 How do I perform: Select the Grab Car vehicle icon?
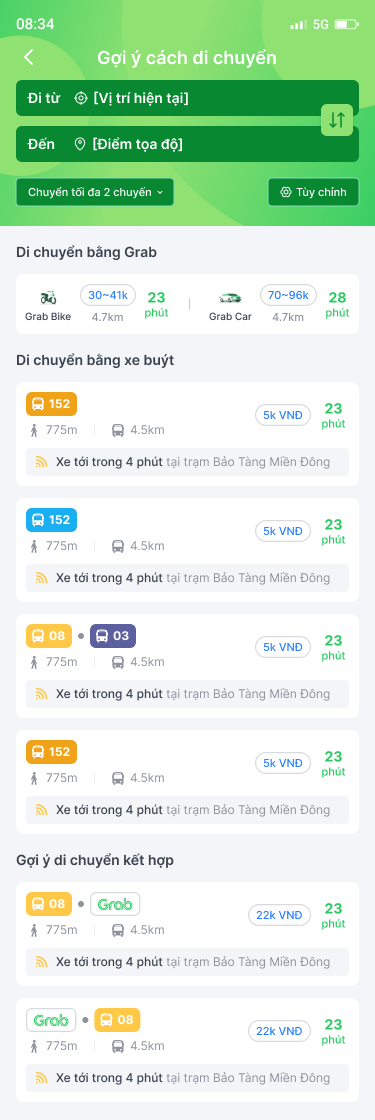point(230,297)
